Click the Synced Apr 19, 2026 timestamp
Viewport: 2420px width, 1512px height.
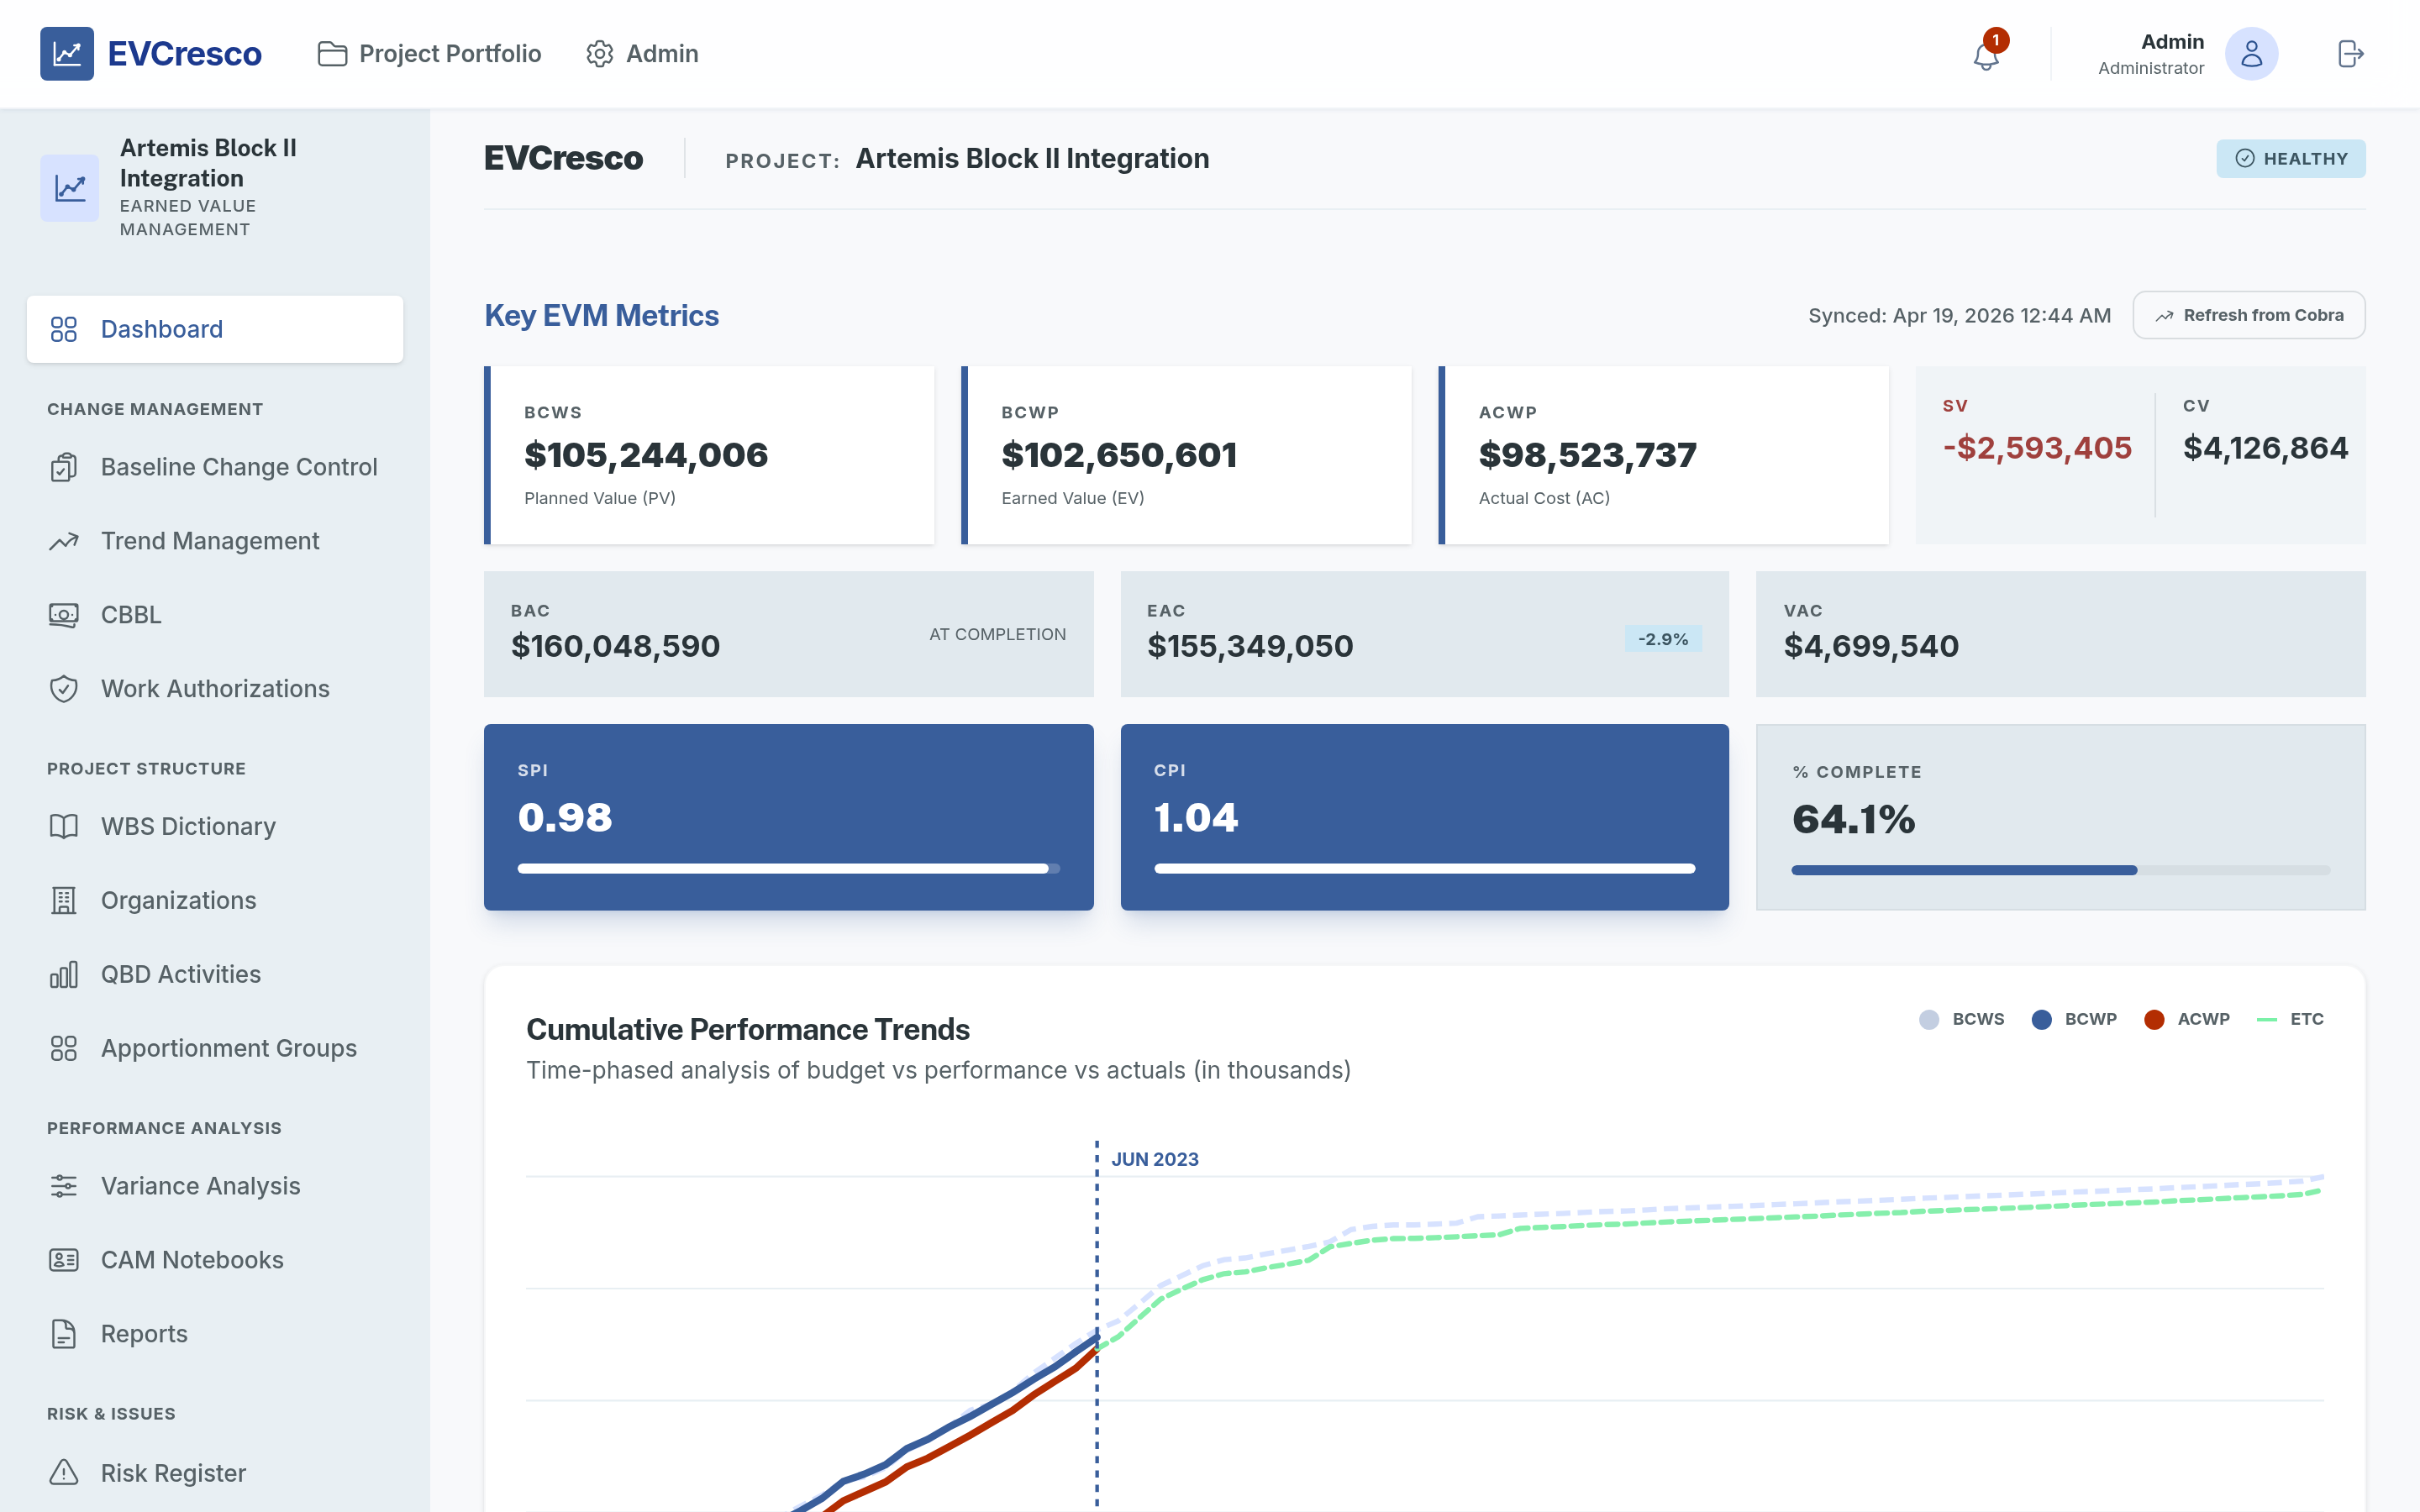pyautogui.click(x=1959, y=316)
